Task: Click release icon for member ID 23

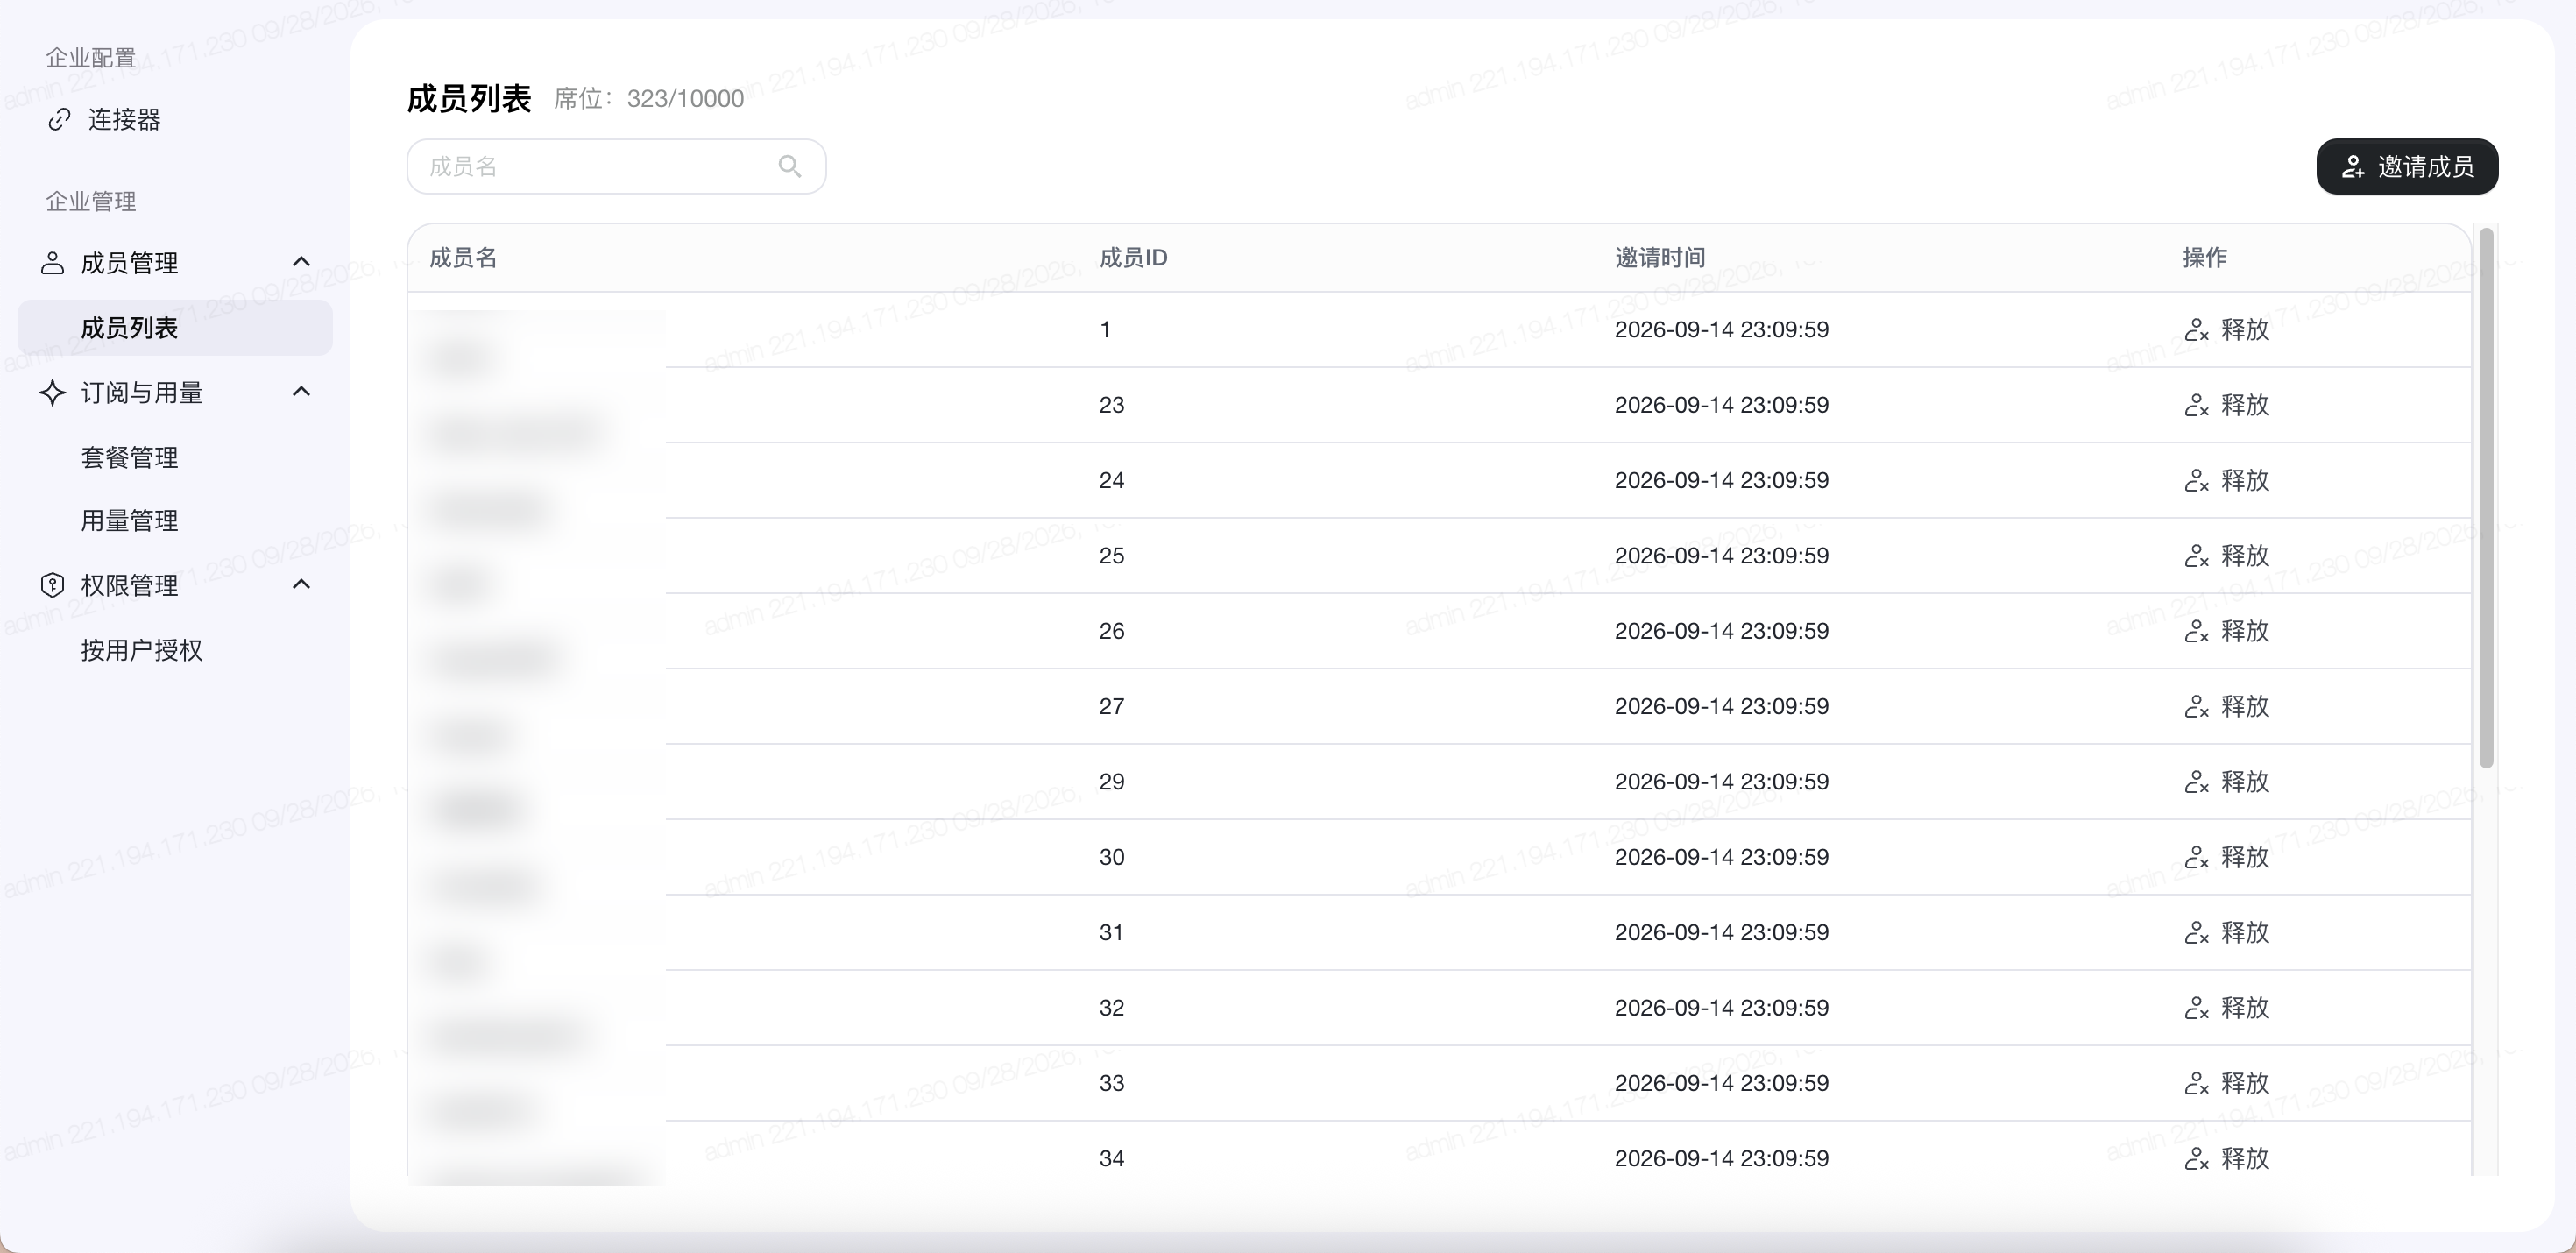Action: [2196, 405]
